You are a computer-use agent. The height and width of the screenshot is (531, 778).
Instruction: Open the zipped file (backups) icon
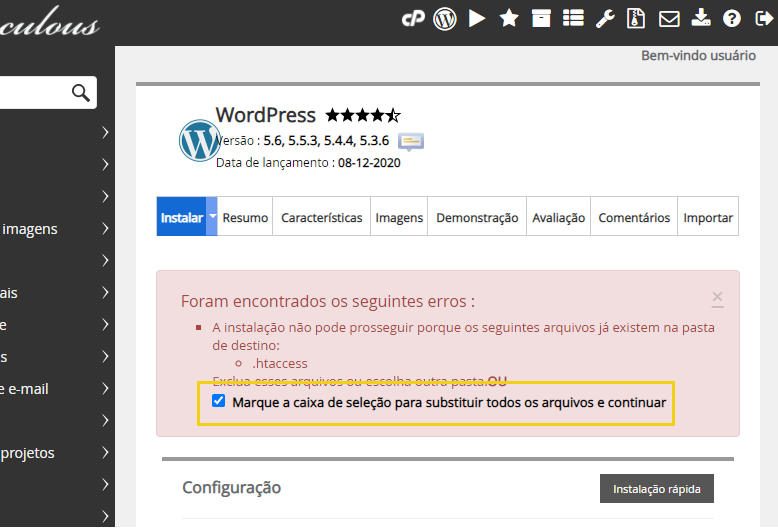[x=636, y=19]
